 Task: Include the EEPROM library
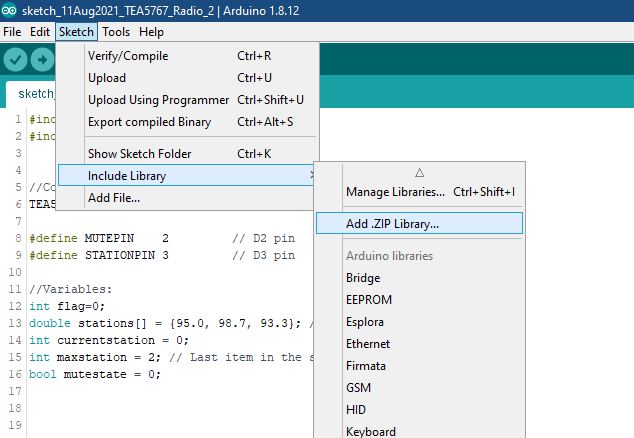(369, 300)
